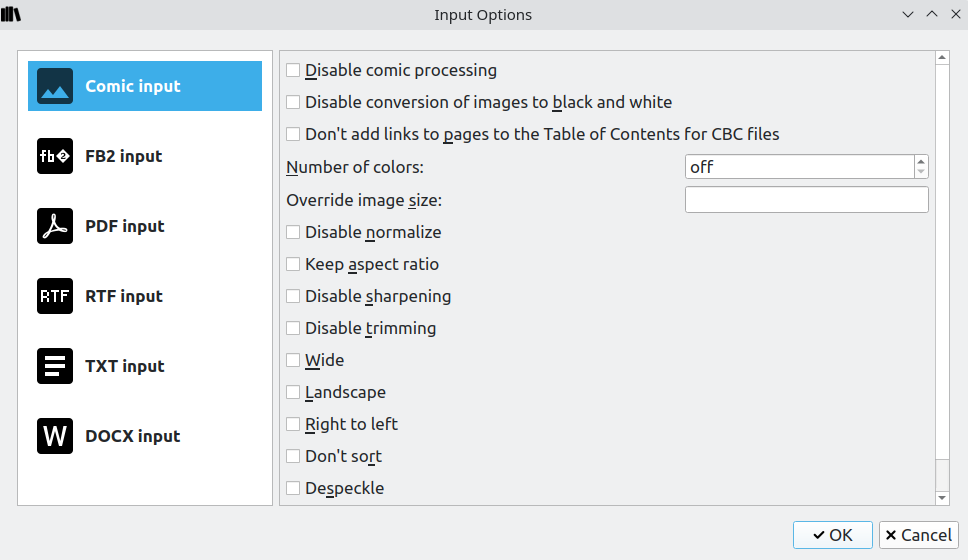The image size is (968, 560).
Task: Select the Comic input picture icon
Action: (55, 86)
